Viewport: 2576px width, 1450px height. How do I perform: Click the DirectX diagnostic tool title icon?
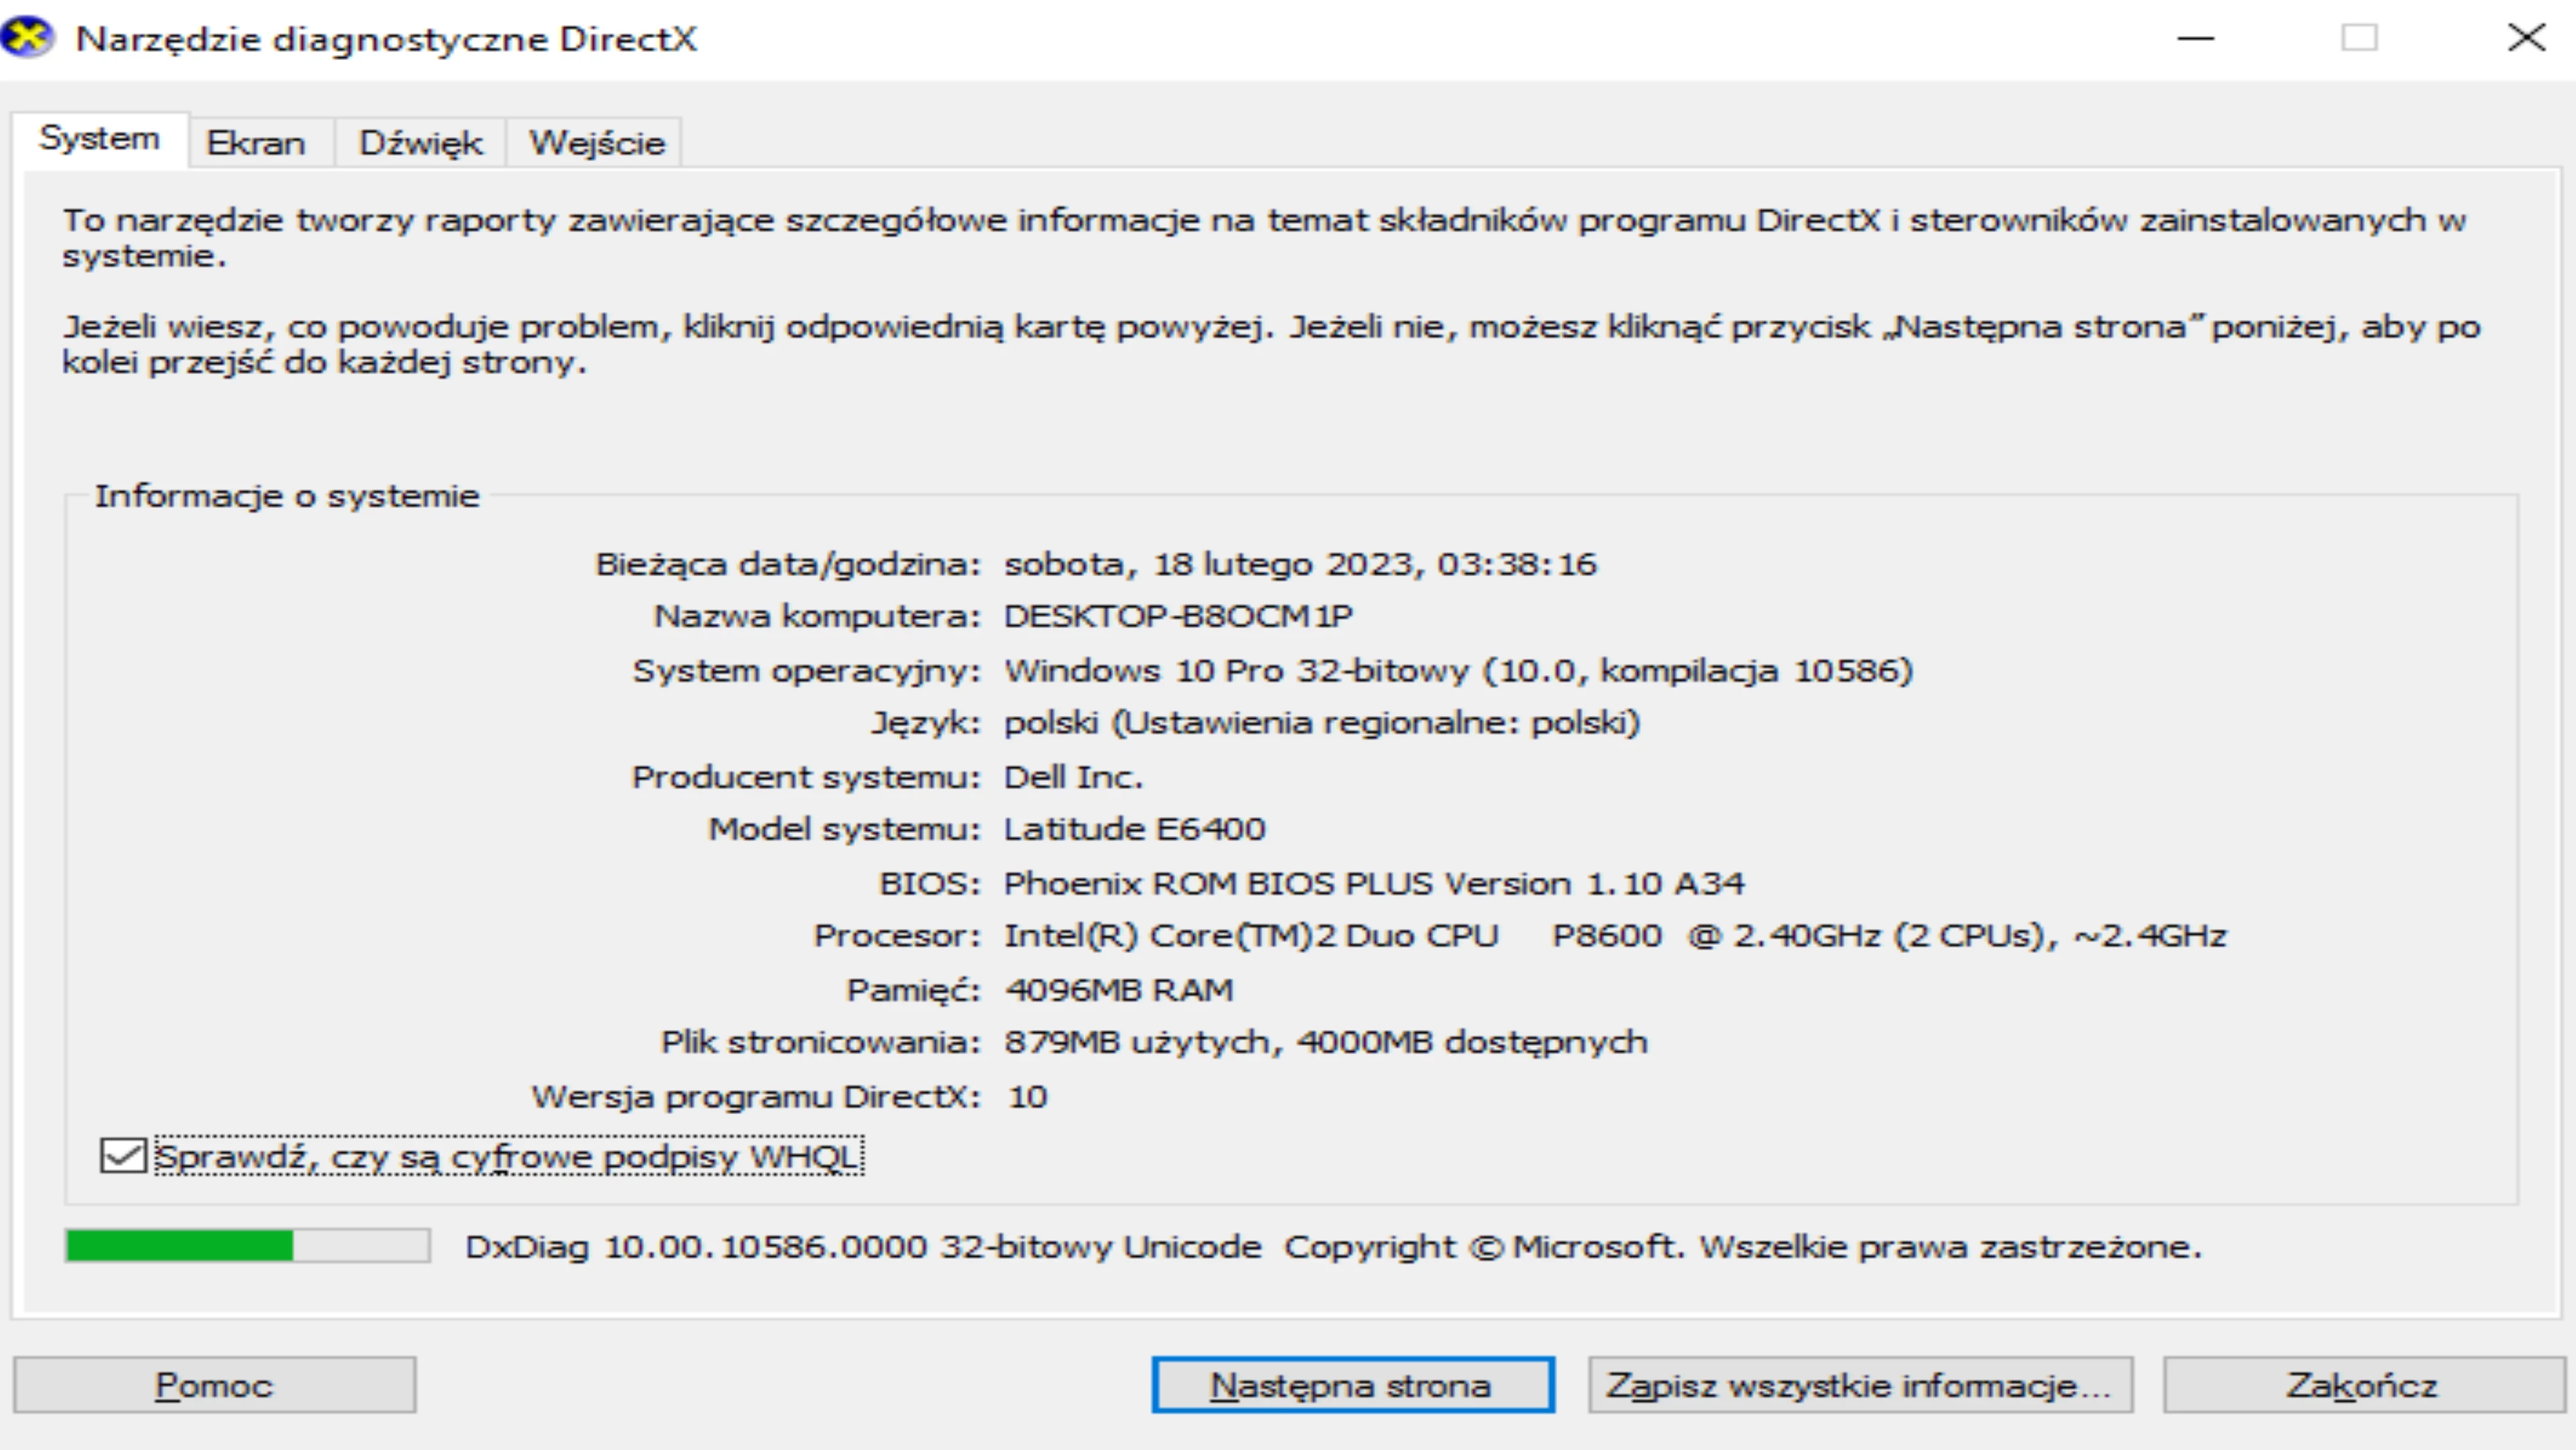click(28, 38)
